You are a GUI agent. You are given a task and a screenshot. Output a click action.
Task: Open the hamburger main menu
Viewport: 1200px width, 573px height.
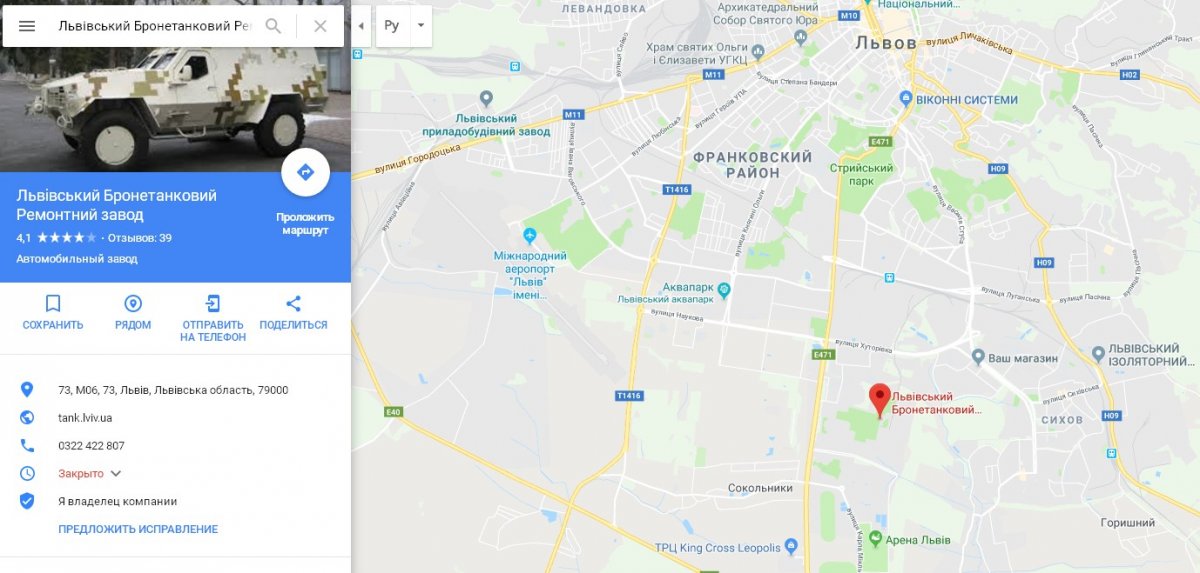tap(27, 26)
